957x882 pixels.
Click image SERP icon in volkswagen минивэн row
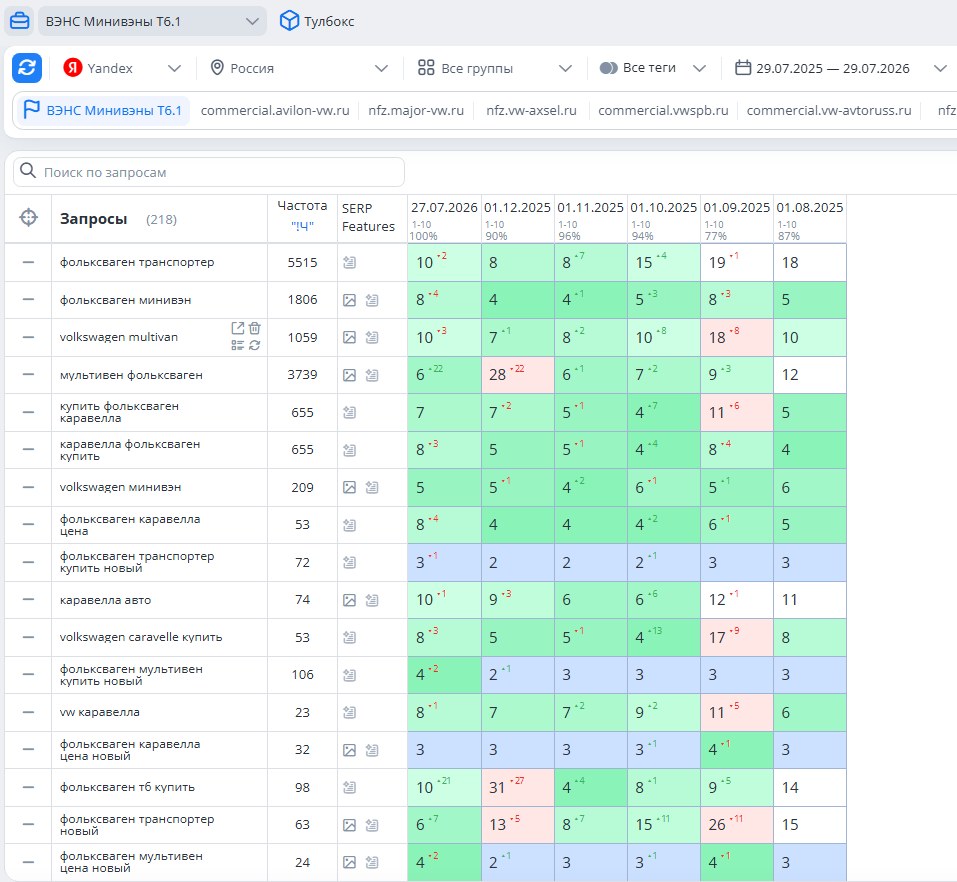[349, 487]
